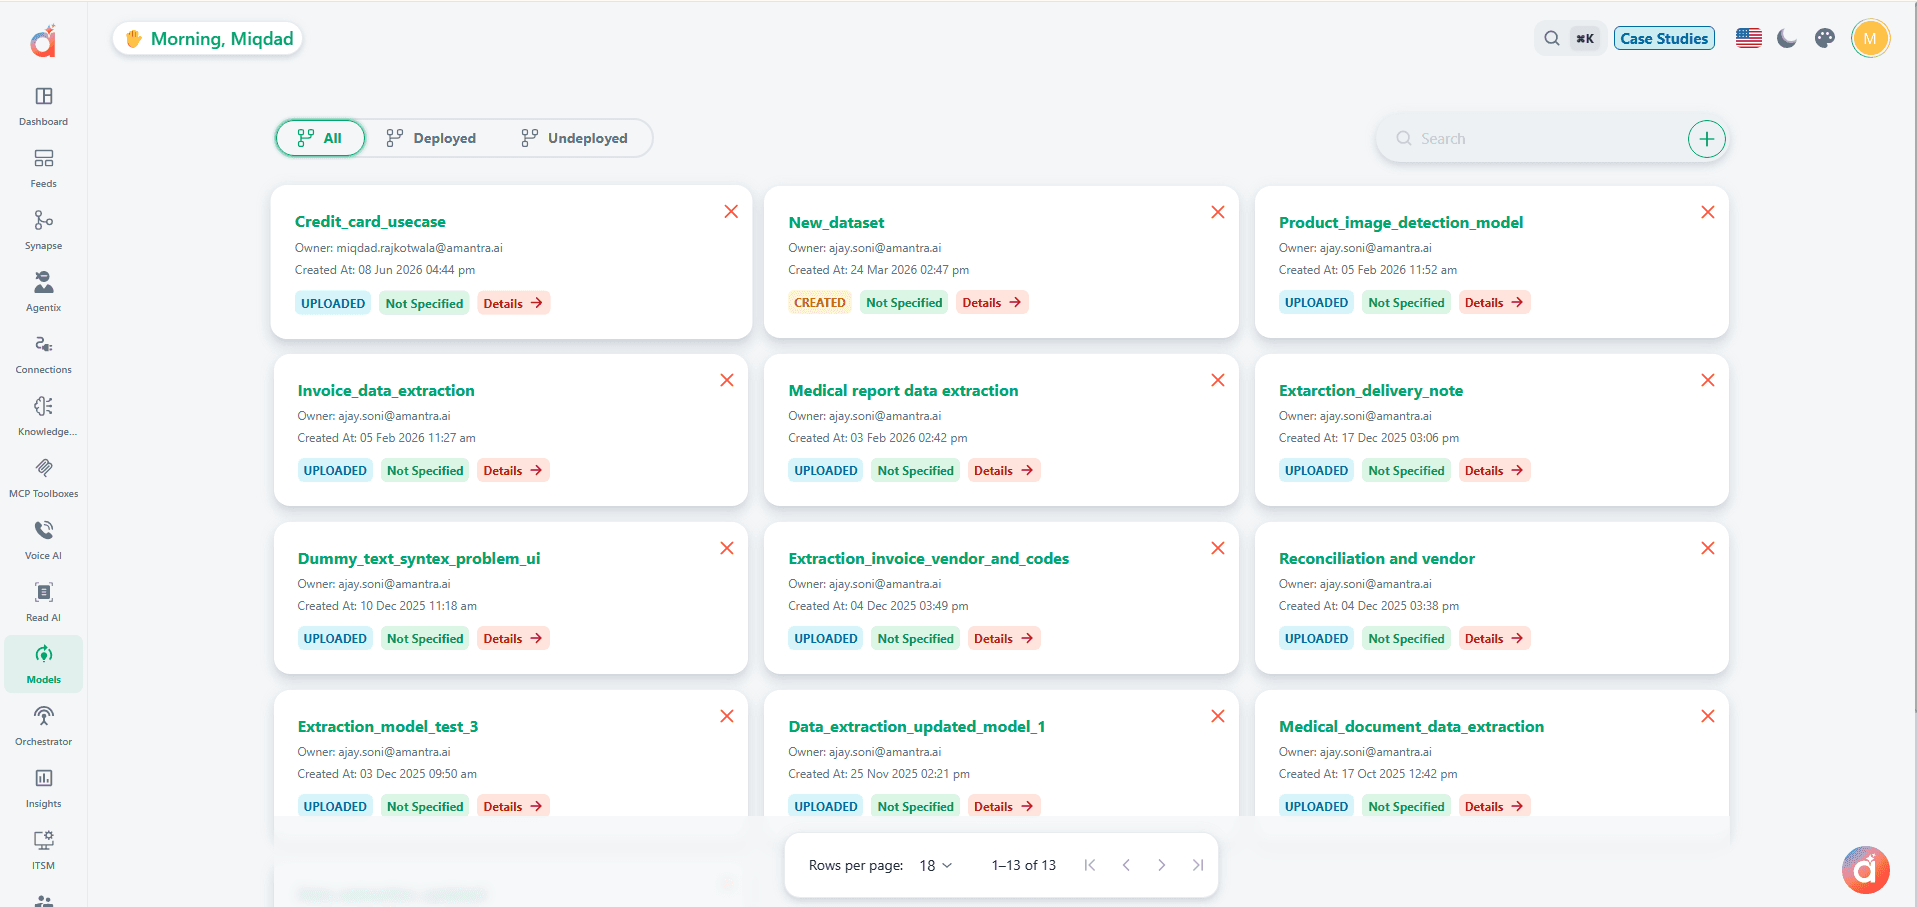Click the ⌘K shortcut badge

(1585, 39)
